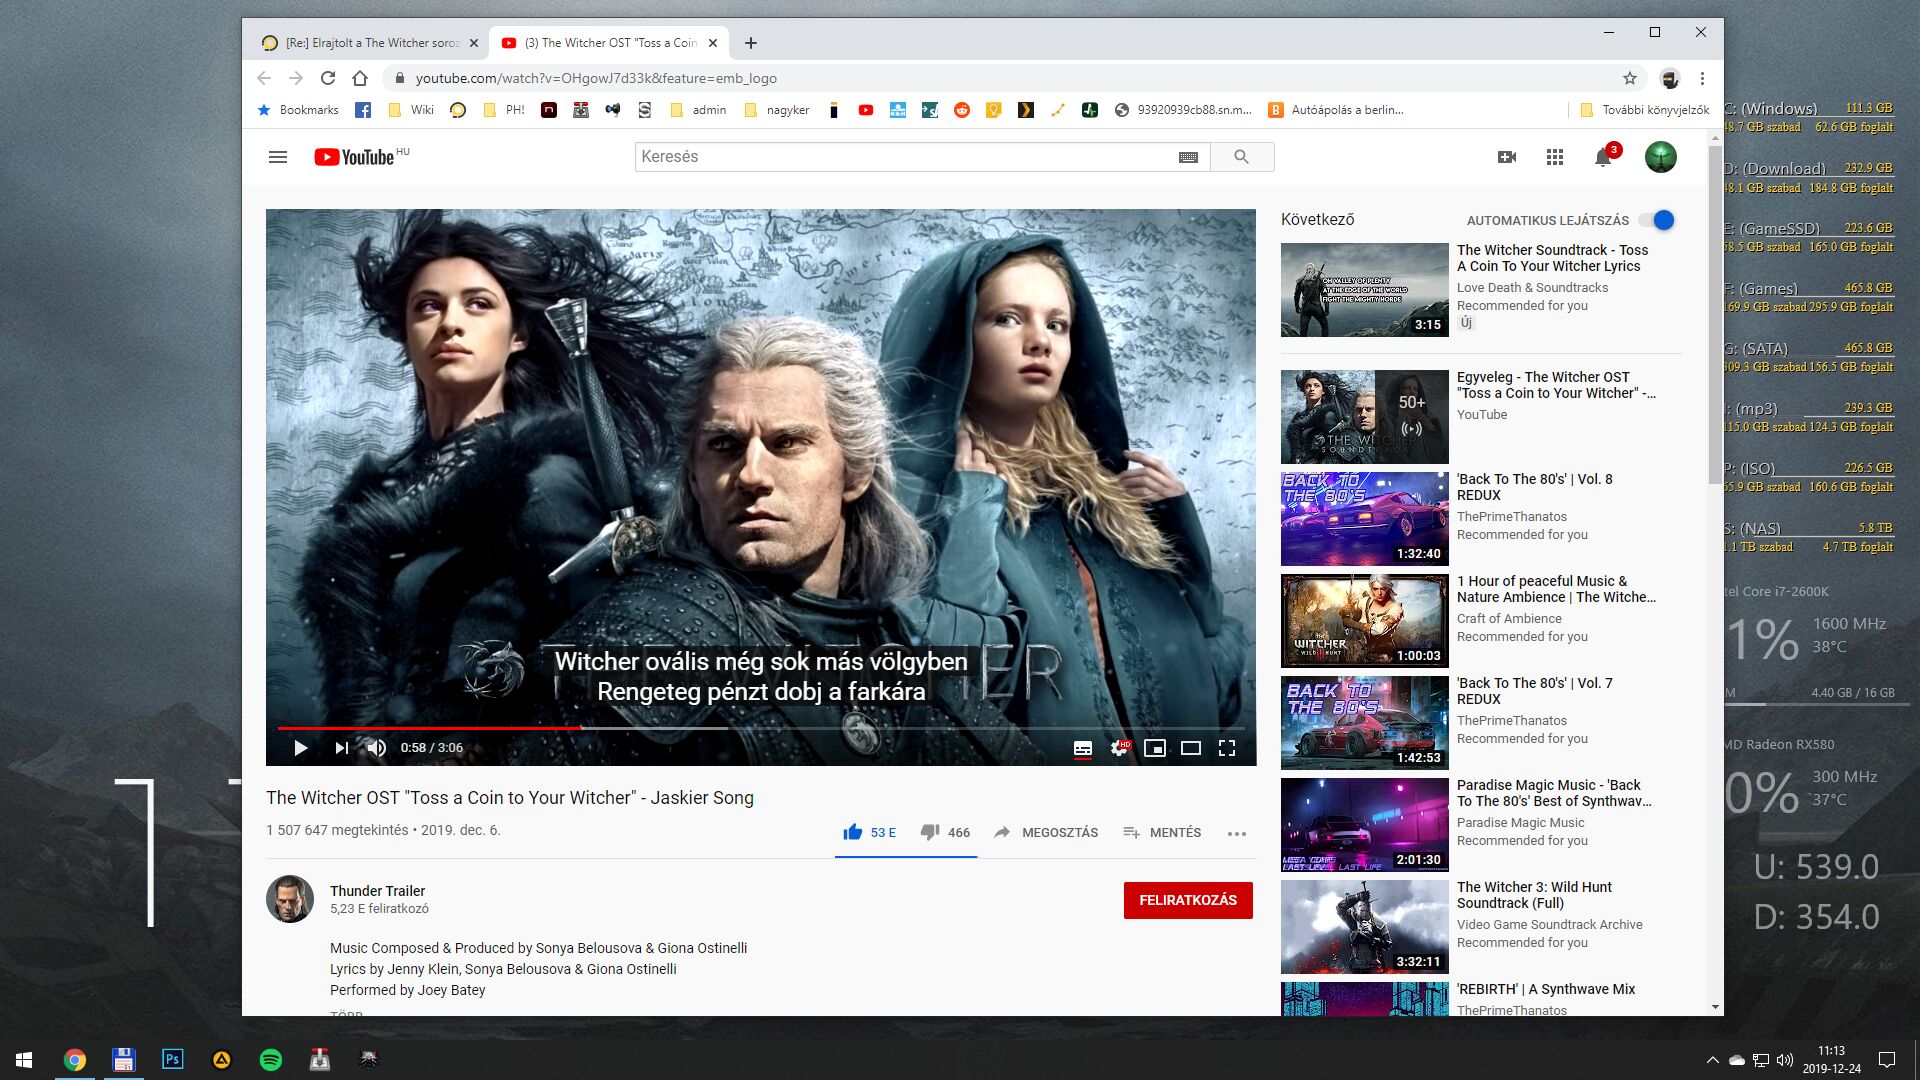The height and width of the screenshot is (1080, 1920).
Task: Open Thunder Trailer channel name
Action: 377,891
